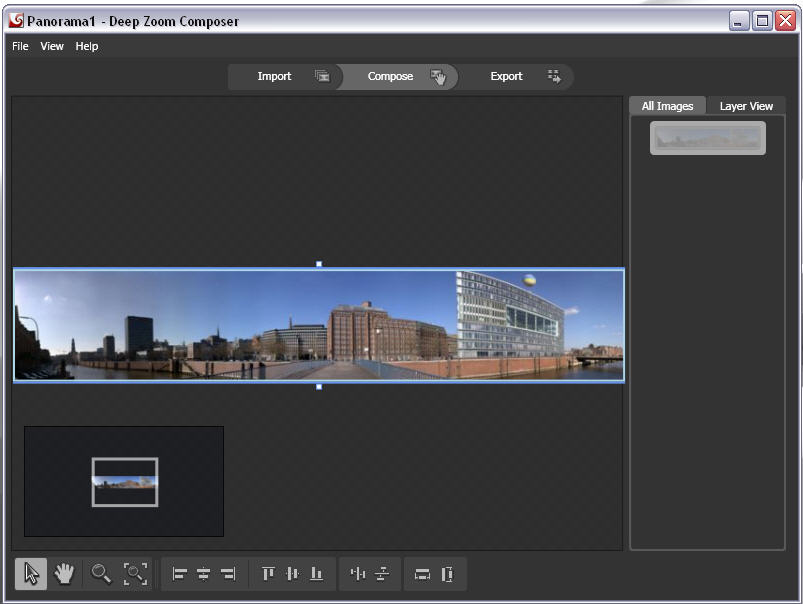Viewport: 803px width, 604px height.
Task: Go to the Export workspace step
Action: click(x=506, y=77)
